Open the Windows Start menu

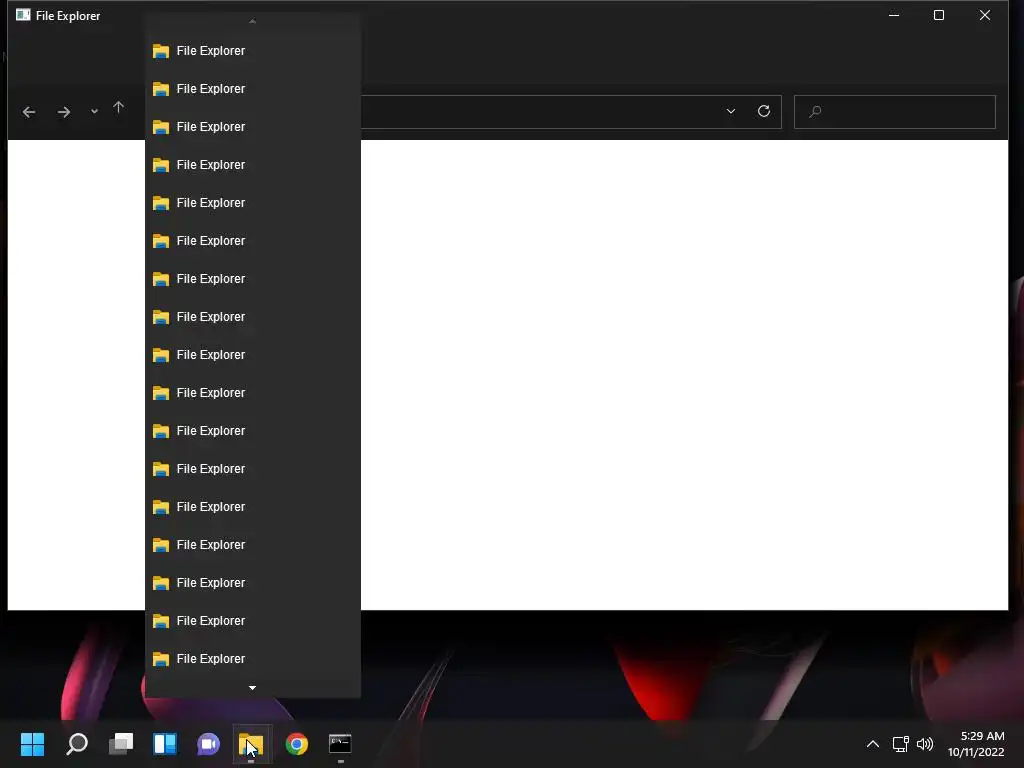coord(32,744)
